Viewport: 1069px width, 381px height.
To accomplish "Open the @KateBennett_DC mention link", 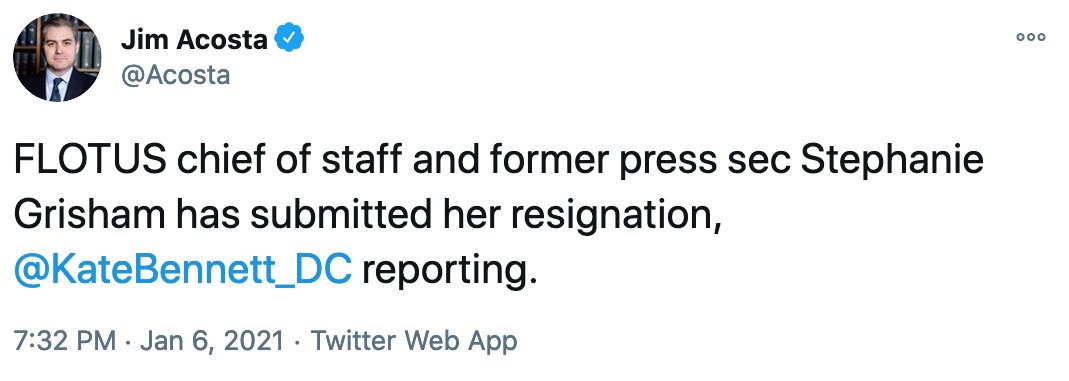I will pos(182,271).
